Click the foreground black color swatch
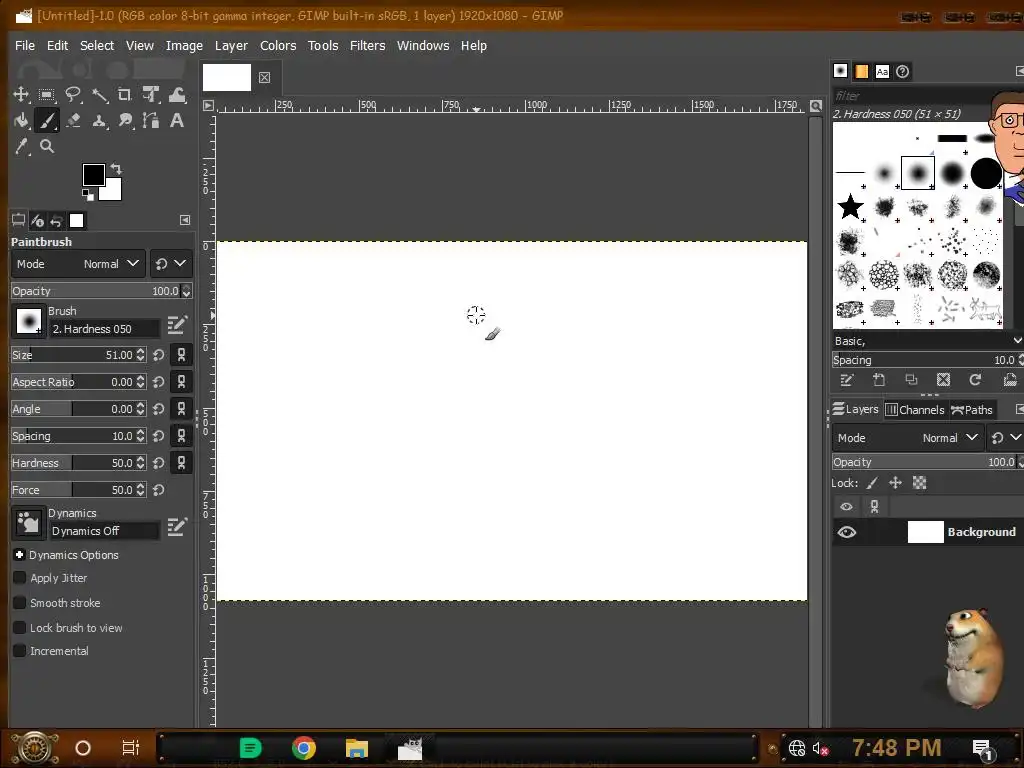Viewport: 1024px width, 768px height. coord(93,175)
